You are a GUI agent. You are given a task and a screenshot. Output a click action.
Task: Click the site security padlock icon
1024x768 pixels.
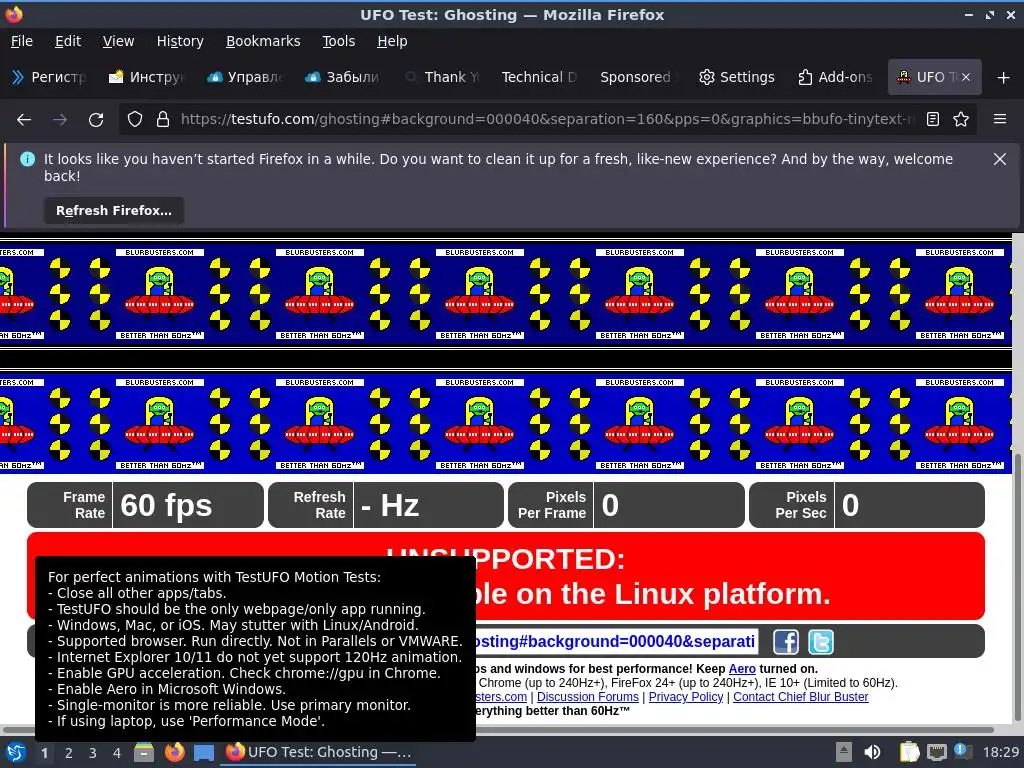(163, 120)
